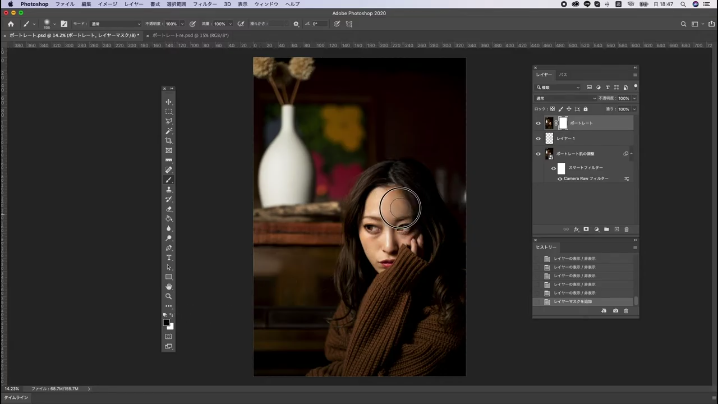718x404 pixels.
Task: Click the Add Layer Mask icon
Action: 586,229
